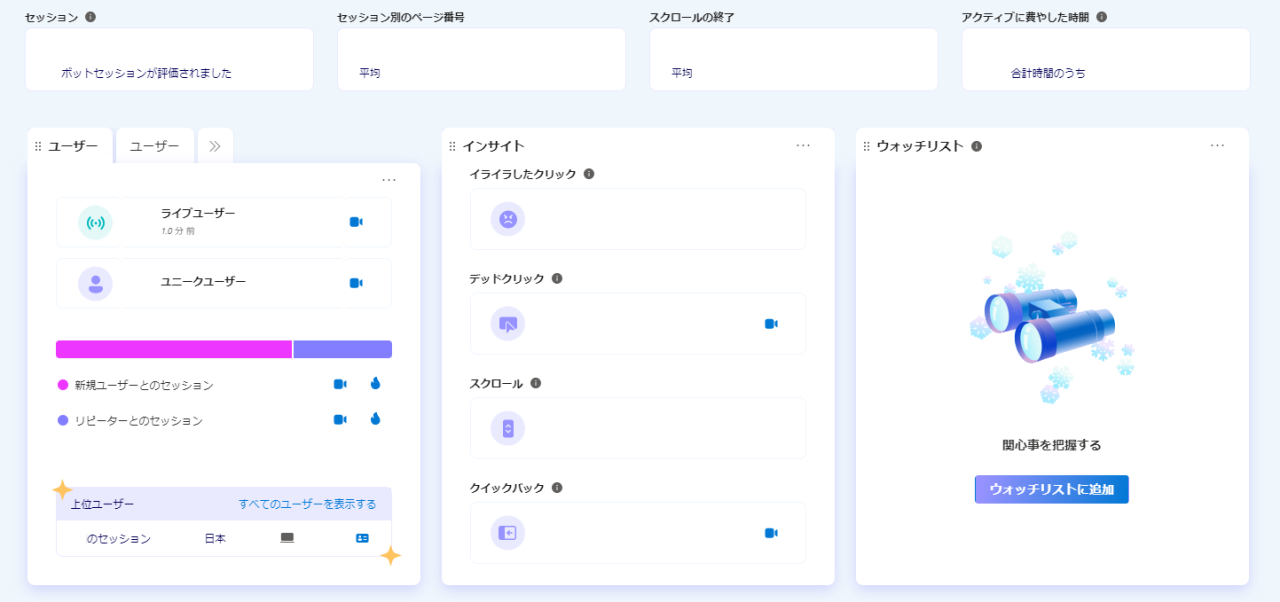
Task: Click the info icon next to クイックバック
Action: click(557, 488)
